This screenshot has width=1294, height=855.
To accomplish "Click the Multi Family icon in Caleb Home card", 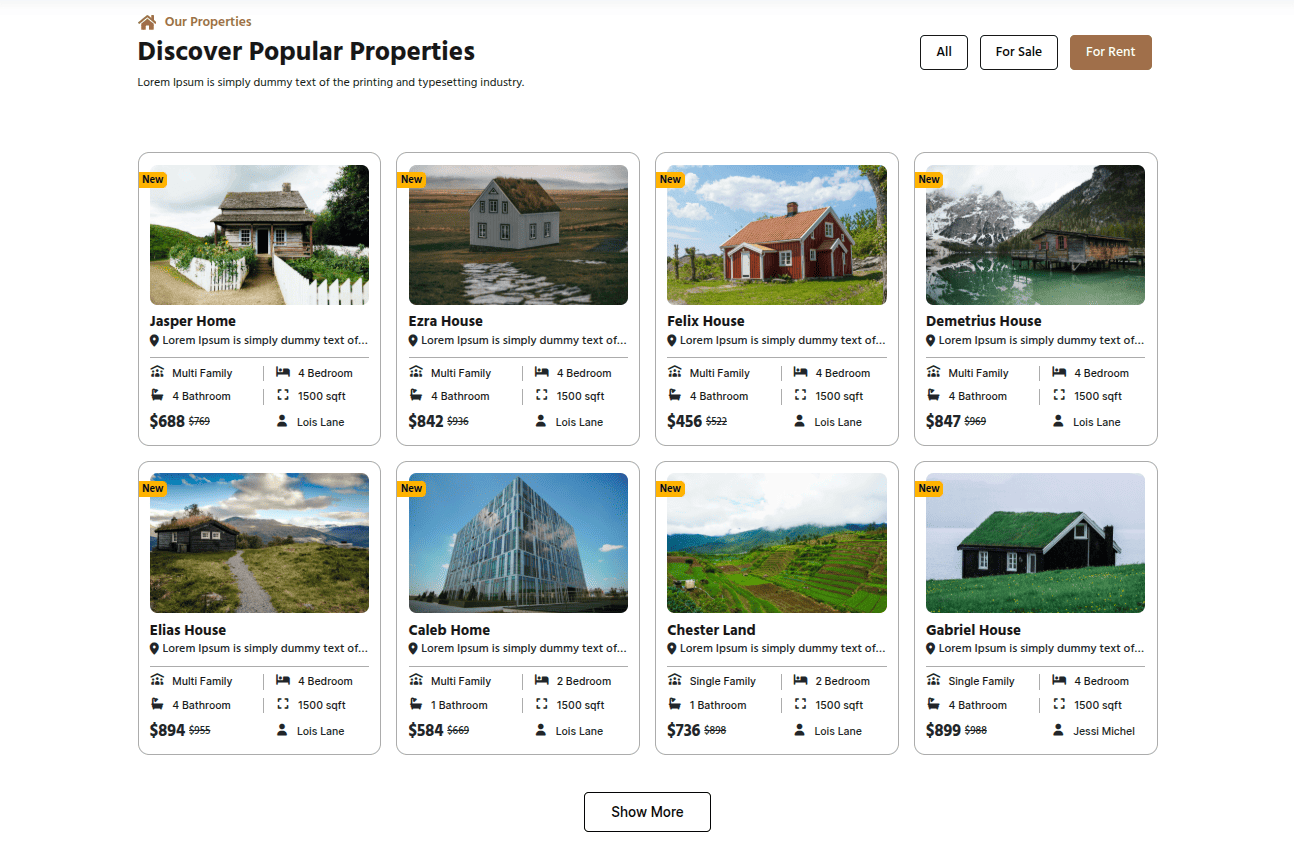I will coord(416,681).
